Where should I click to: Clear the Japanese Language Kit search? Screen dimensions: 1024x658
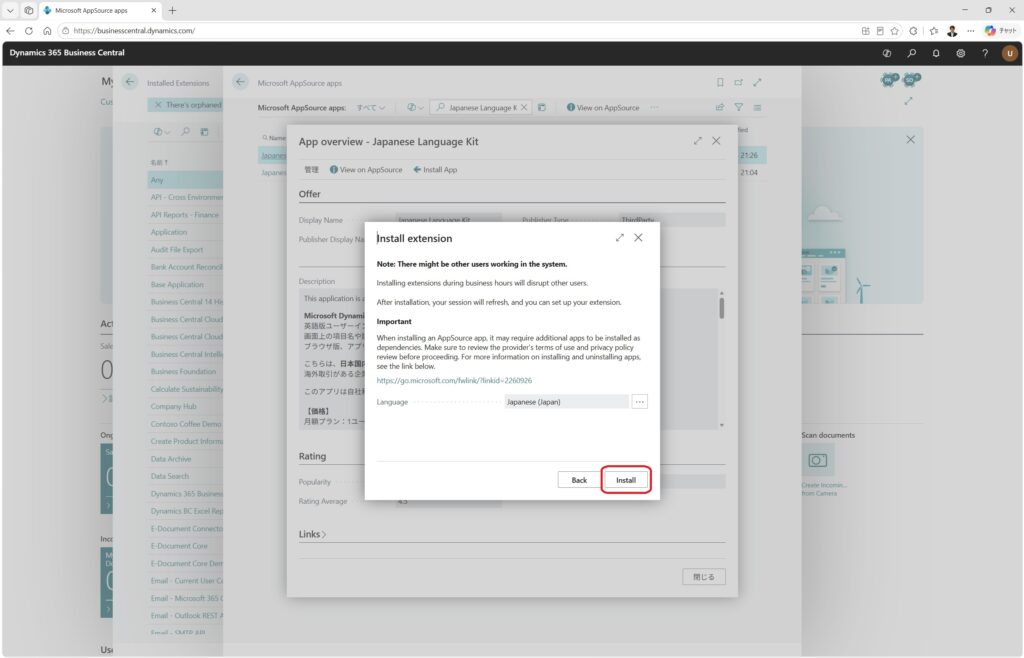click(x=524, y=108)
